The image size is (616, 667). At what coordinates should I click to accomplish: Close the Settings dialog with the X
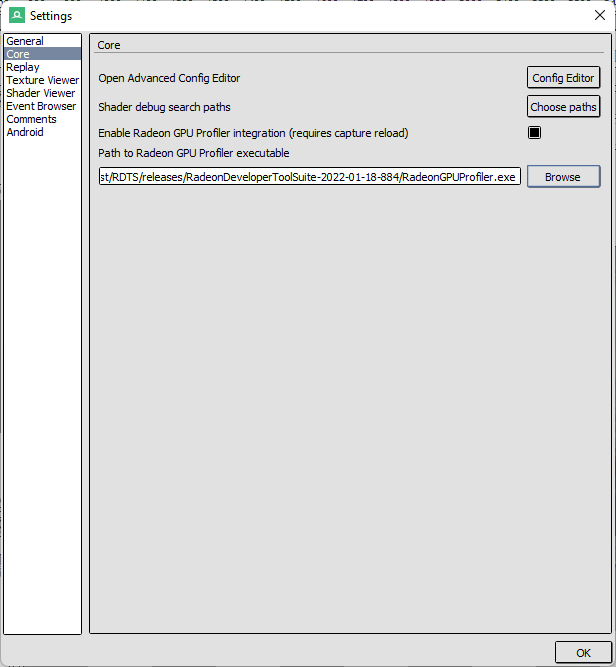point(599,15)
